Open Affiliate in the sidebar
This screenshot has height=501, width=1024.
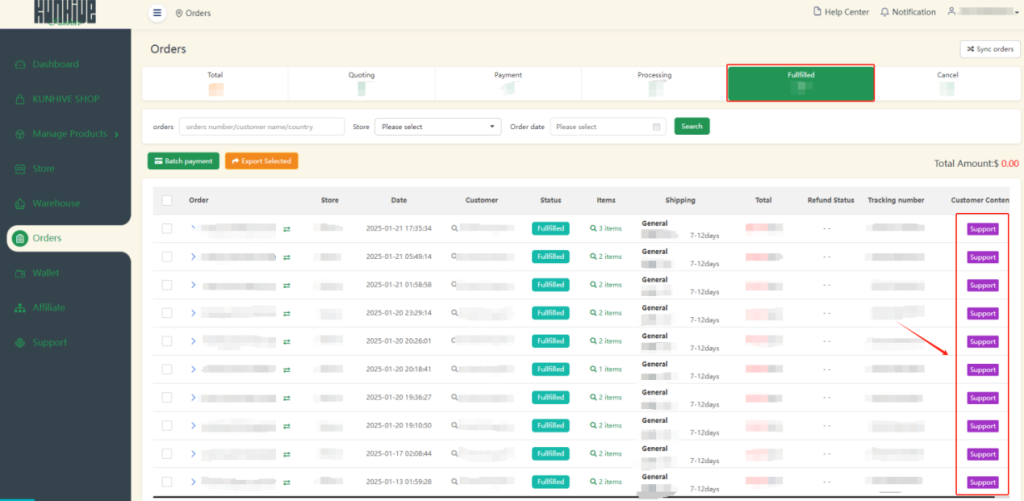pyautogui.click(x=48, y=308)
